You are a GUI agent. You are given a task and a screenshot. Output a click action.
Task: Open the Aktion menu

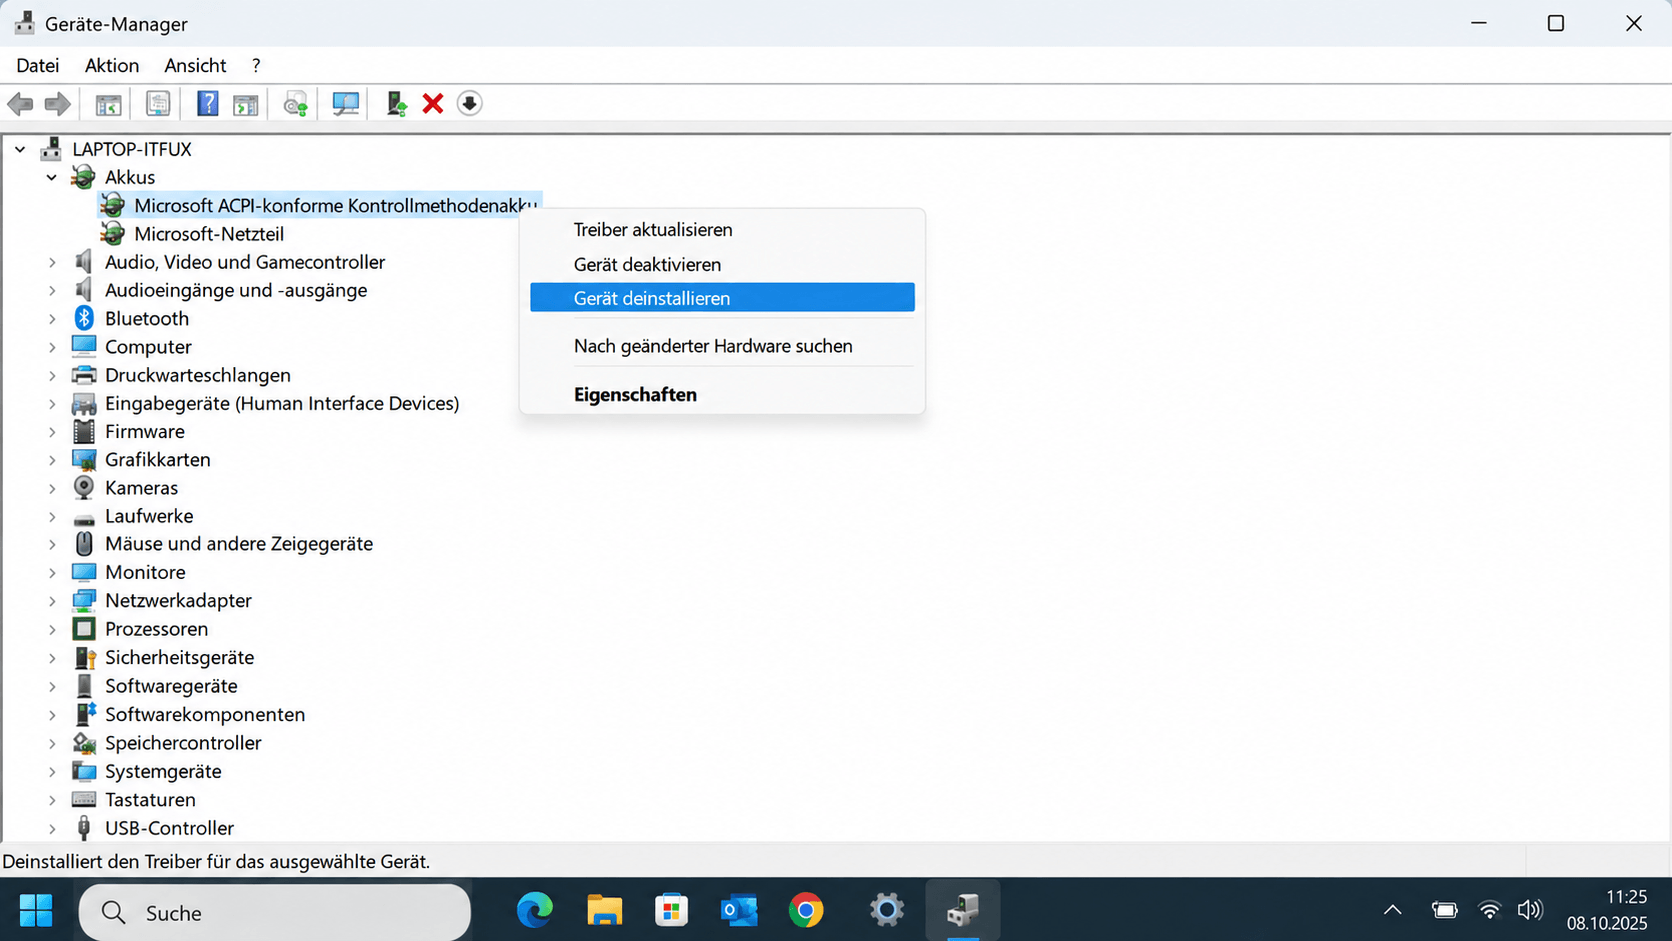click(x=112, y=65)
